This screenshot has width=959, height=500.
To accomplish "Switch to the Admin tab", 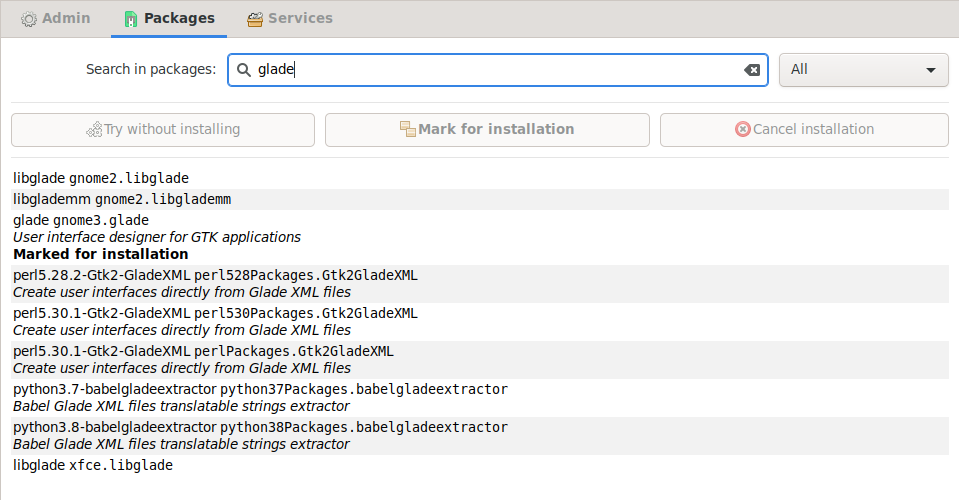I will (56, 18).
